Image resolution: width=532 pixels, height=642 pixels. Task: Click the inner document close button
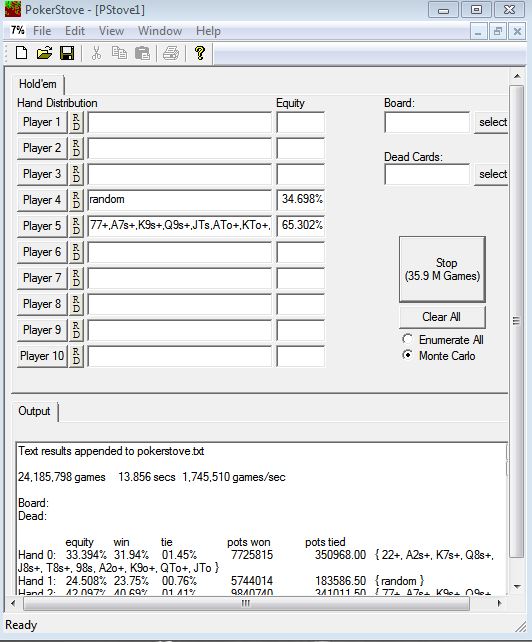517,31
